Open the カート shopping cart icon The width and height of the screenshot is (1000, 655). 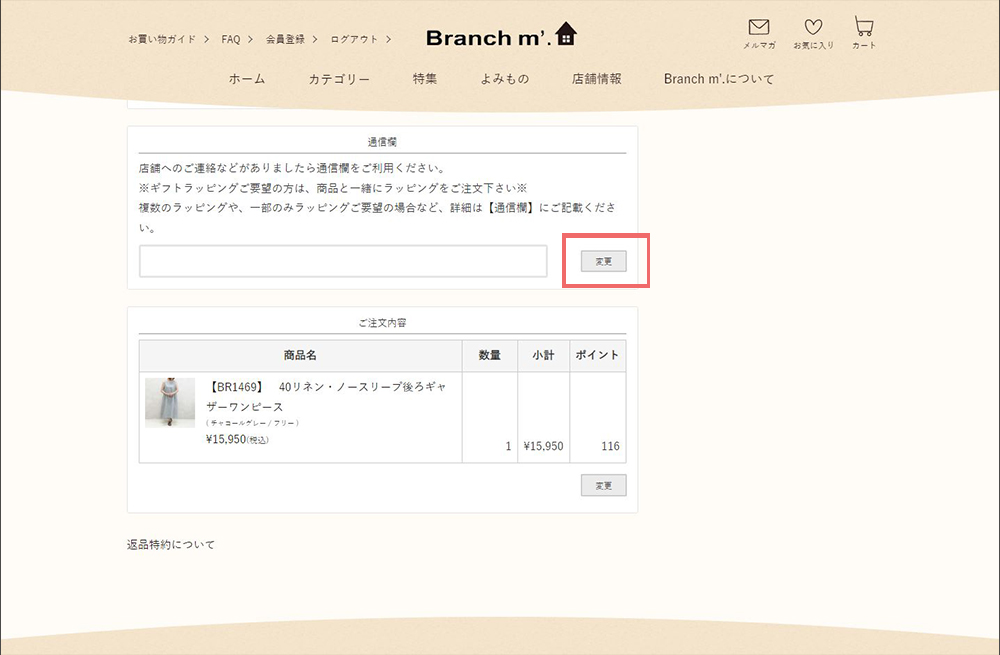(x=863, y=28)
